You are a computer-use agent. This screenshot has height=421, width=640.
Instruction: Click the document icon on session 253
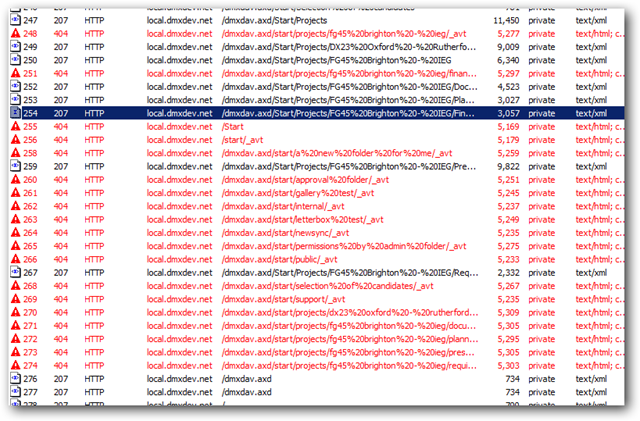click(16, 100)
